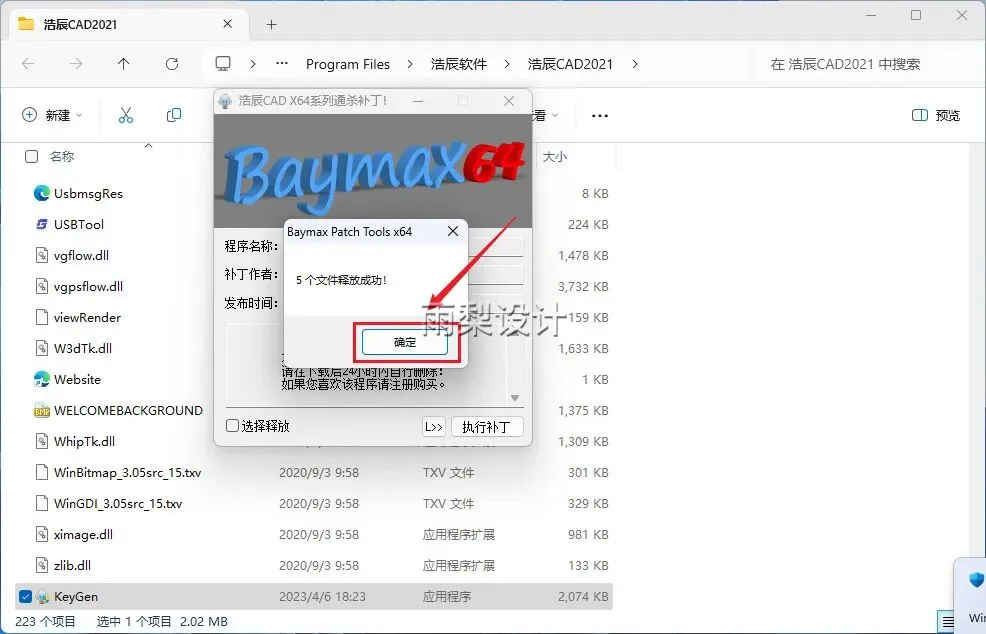Image resolution: width=986 pixels, height=634 pixels.
Task: Select the file name USBTool
Action: [x=79, y=225]
